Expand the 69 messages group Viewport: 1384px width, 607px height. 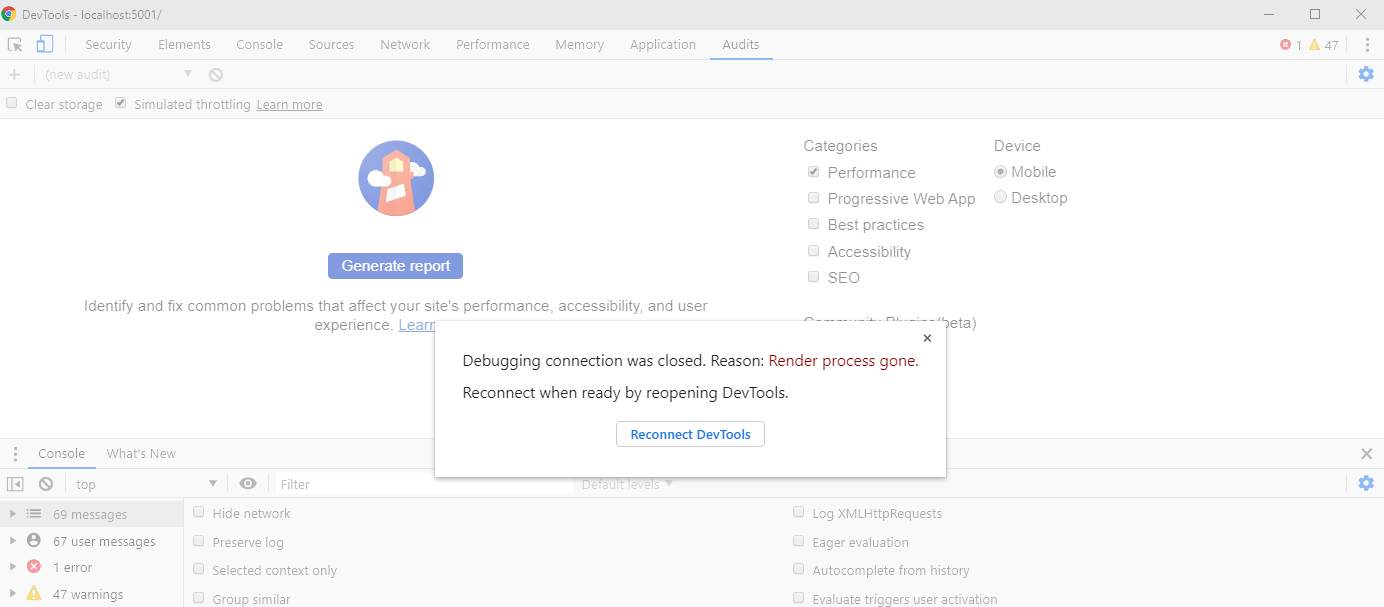(13, 514)
